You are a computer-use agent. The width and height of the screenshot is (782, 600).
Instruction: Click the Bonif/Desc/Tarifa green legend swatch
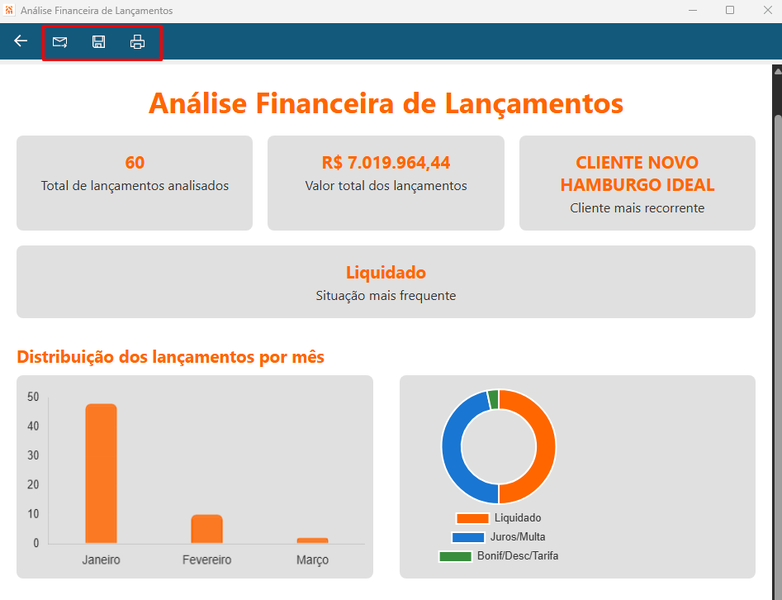point(455,556)
